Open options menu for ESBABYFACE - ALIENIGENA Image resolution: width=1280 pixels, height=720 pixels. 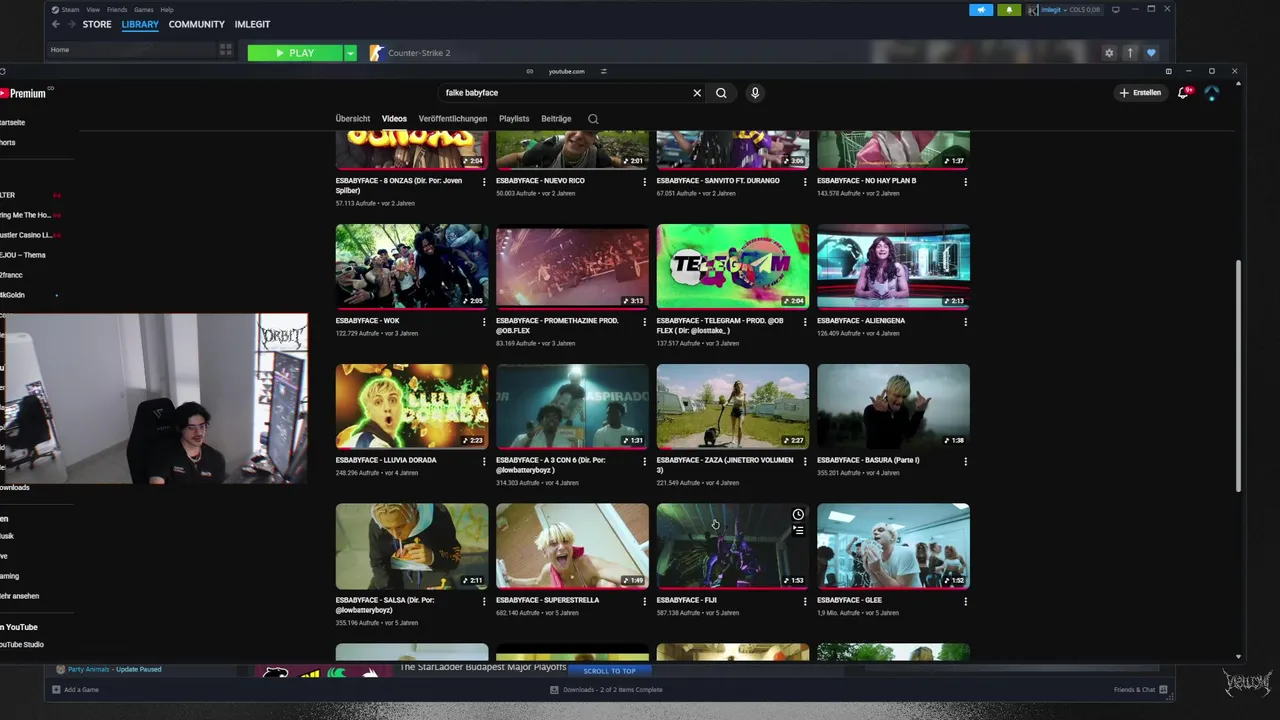coord(965,322)
